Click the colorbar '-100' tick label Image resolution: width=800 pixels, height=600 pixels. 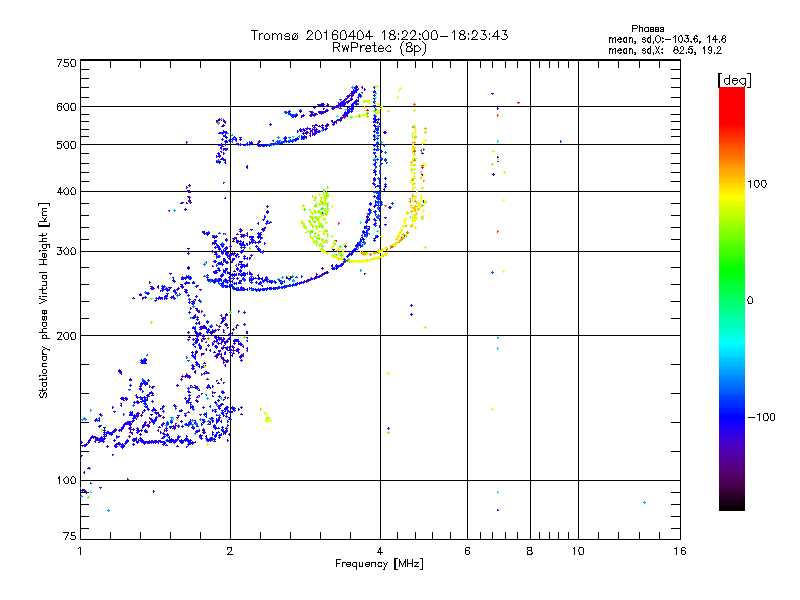761,417
